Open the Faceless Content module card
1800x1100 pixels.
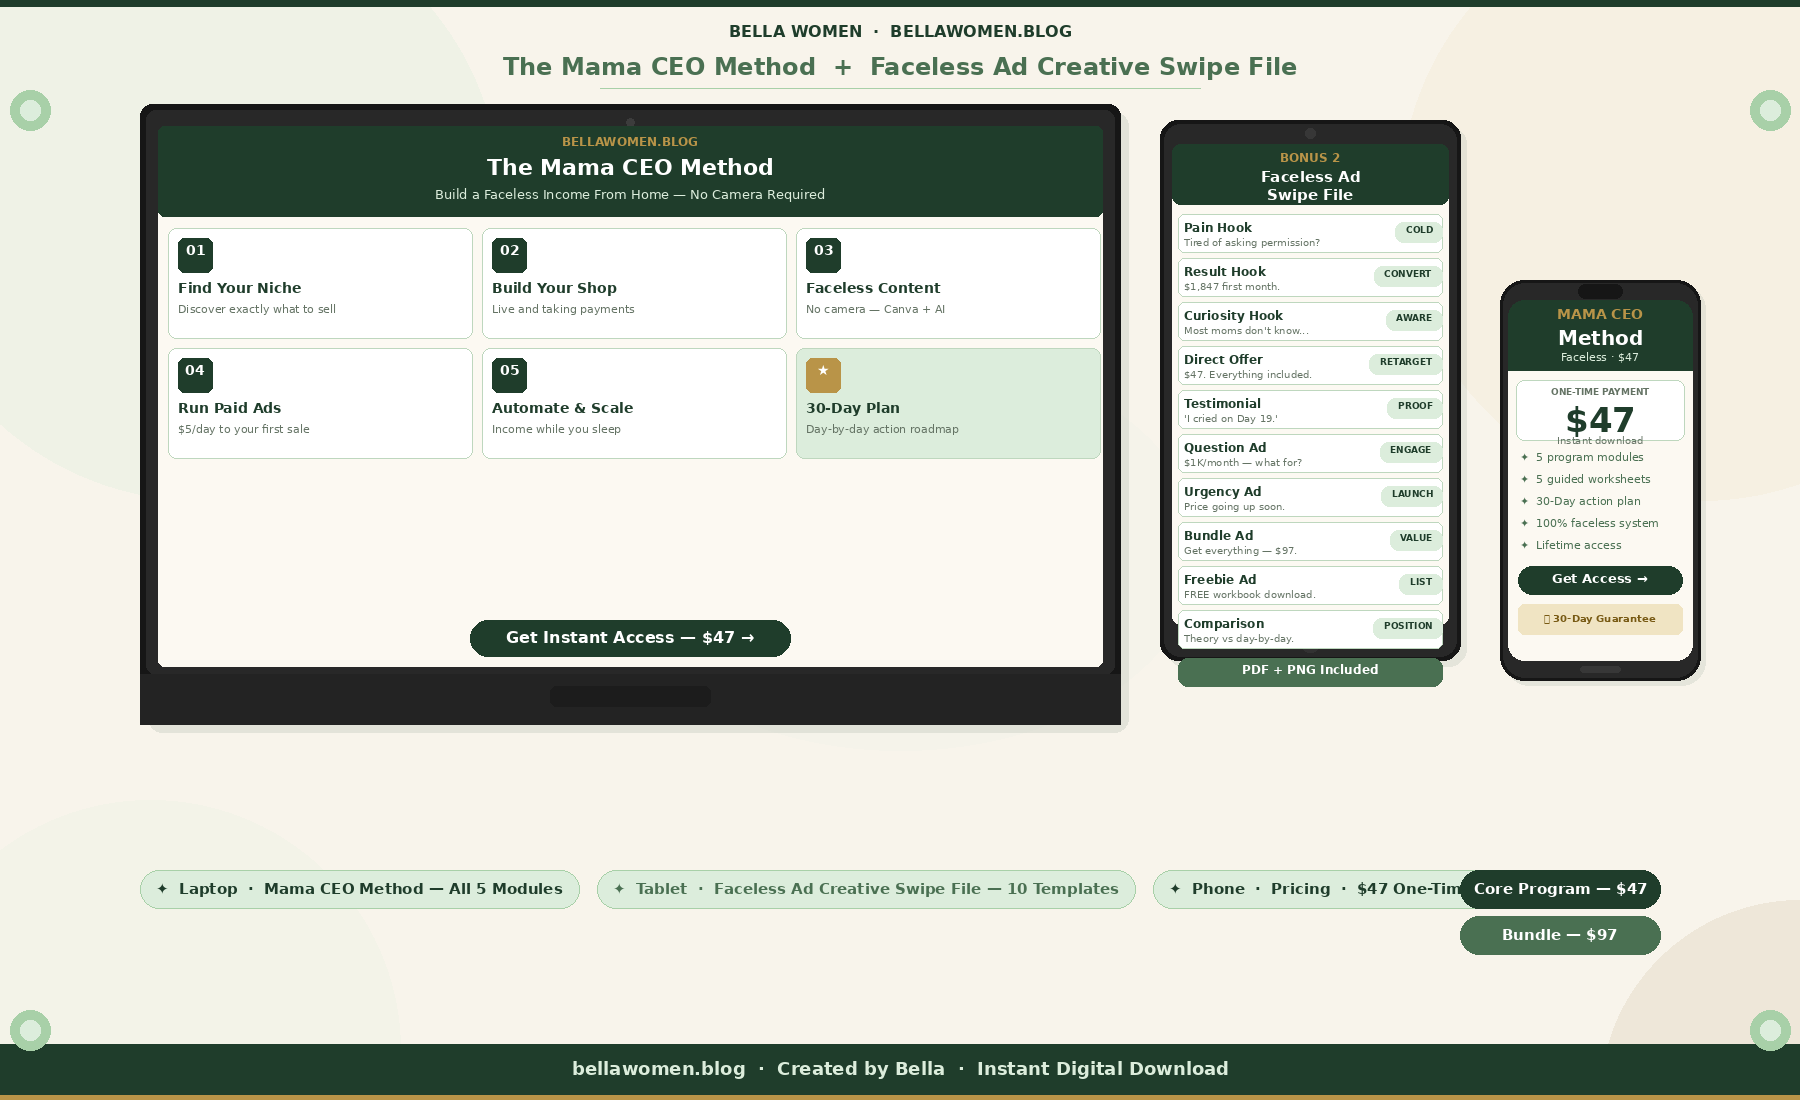click(x=948, y=283)
